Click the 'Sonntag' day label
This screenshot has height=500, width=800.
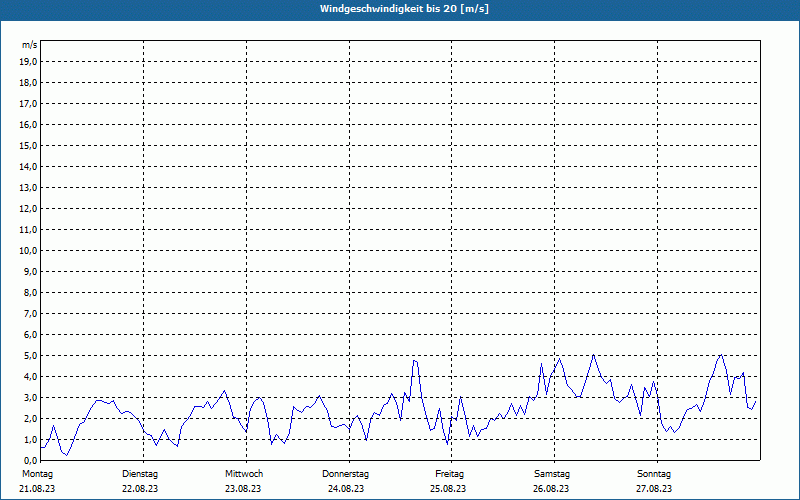(x=654, y=474)
